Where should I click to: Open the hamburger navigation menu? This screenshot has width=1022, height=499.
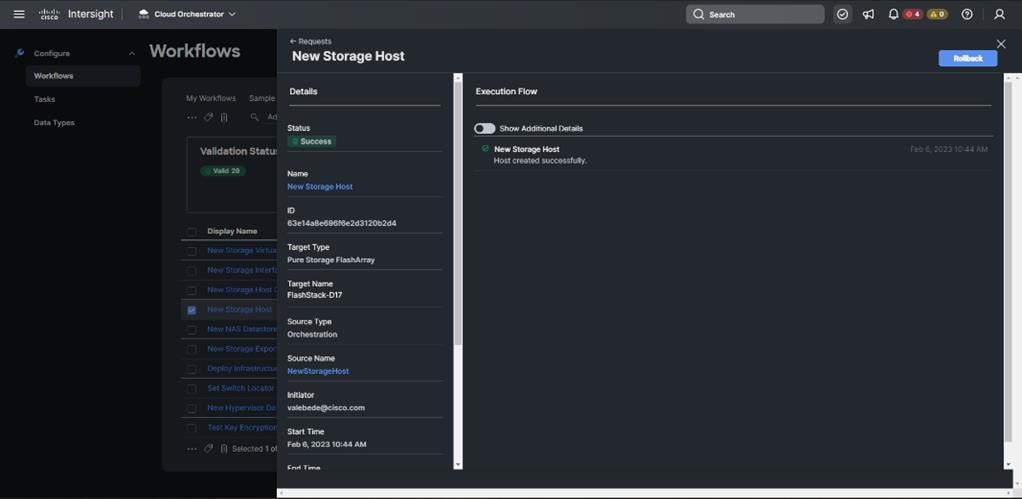point(19,14)
